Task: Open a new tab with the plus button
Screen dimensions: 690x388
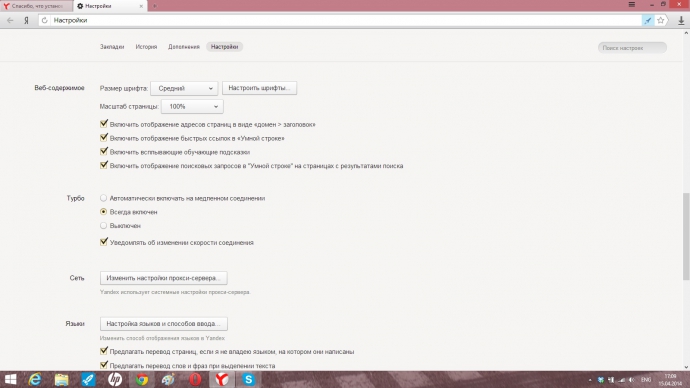Action: tap(154, 6)
